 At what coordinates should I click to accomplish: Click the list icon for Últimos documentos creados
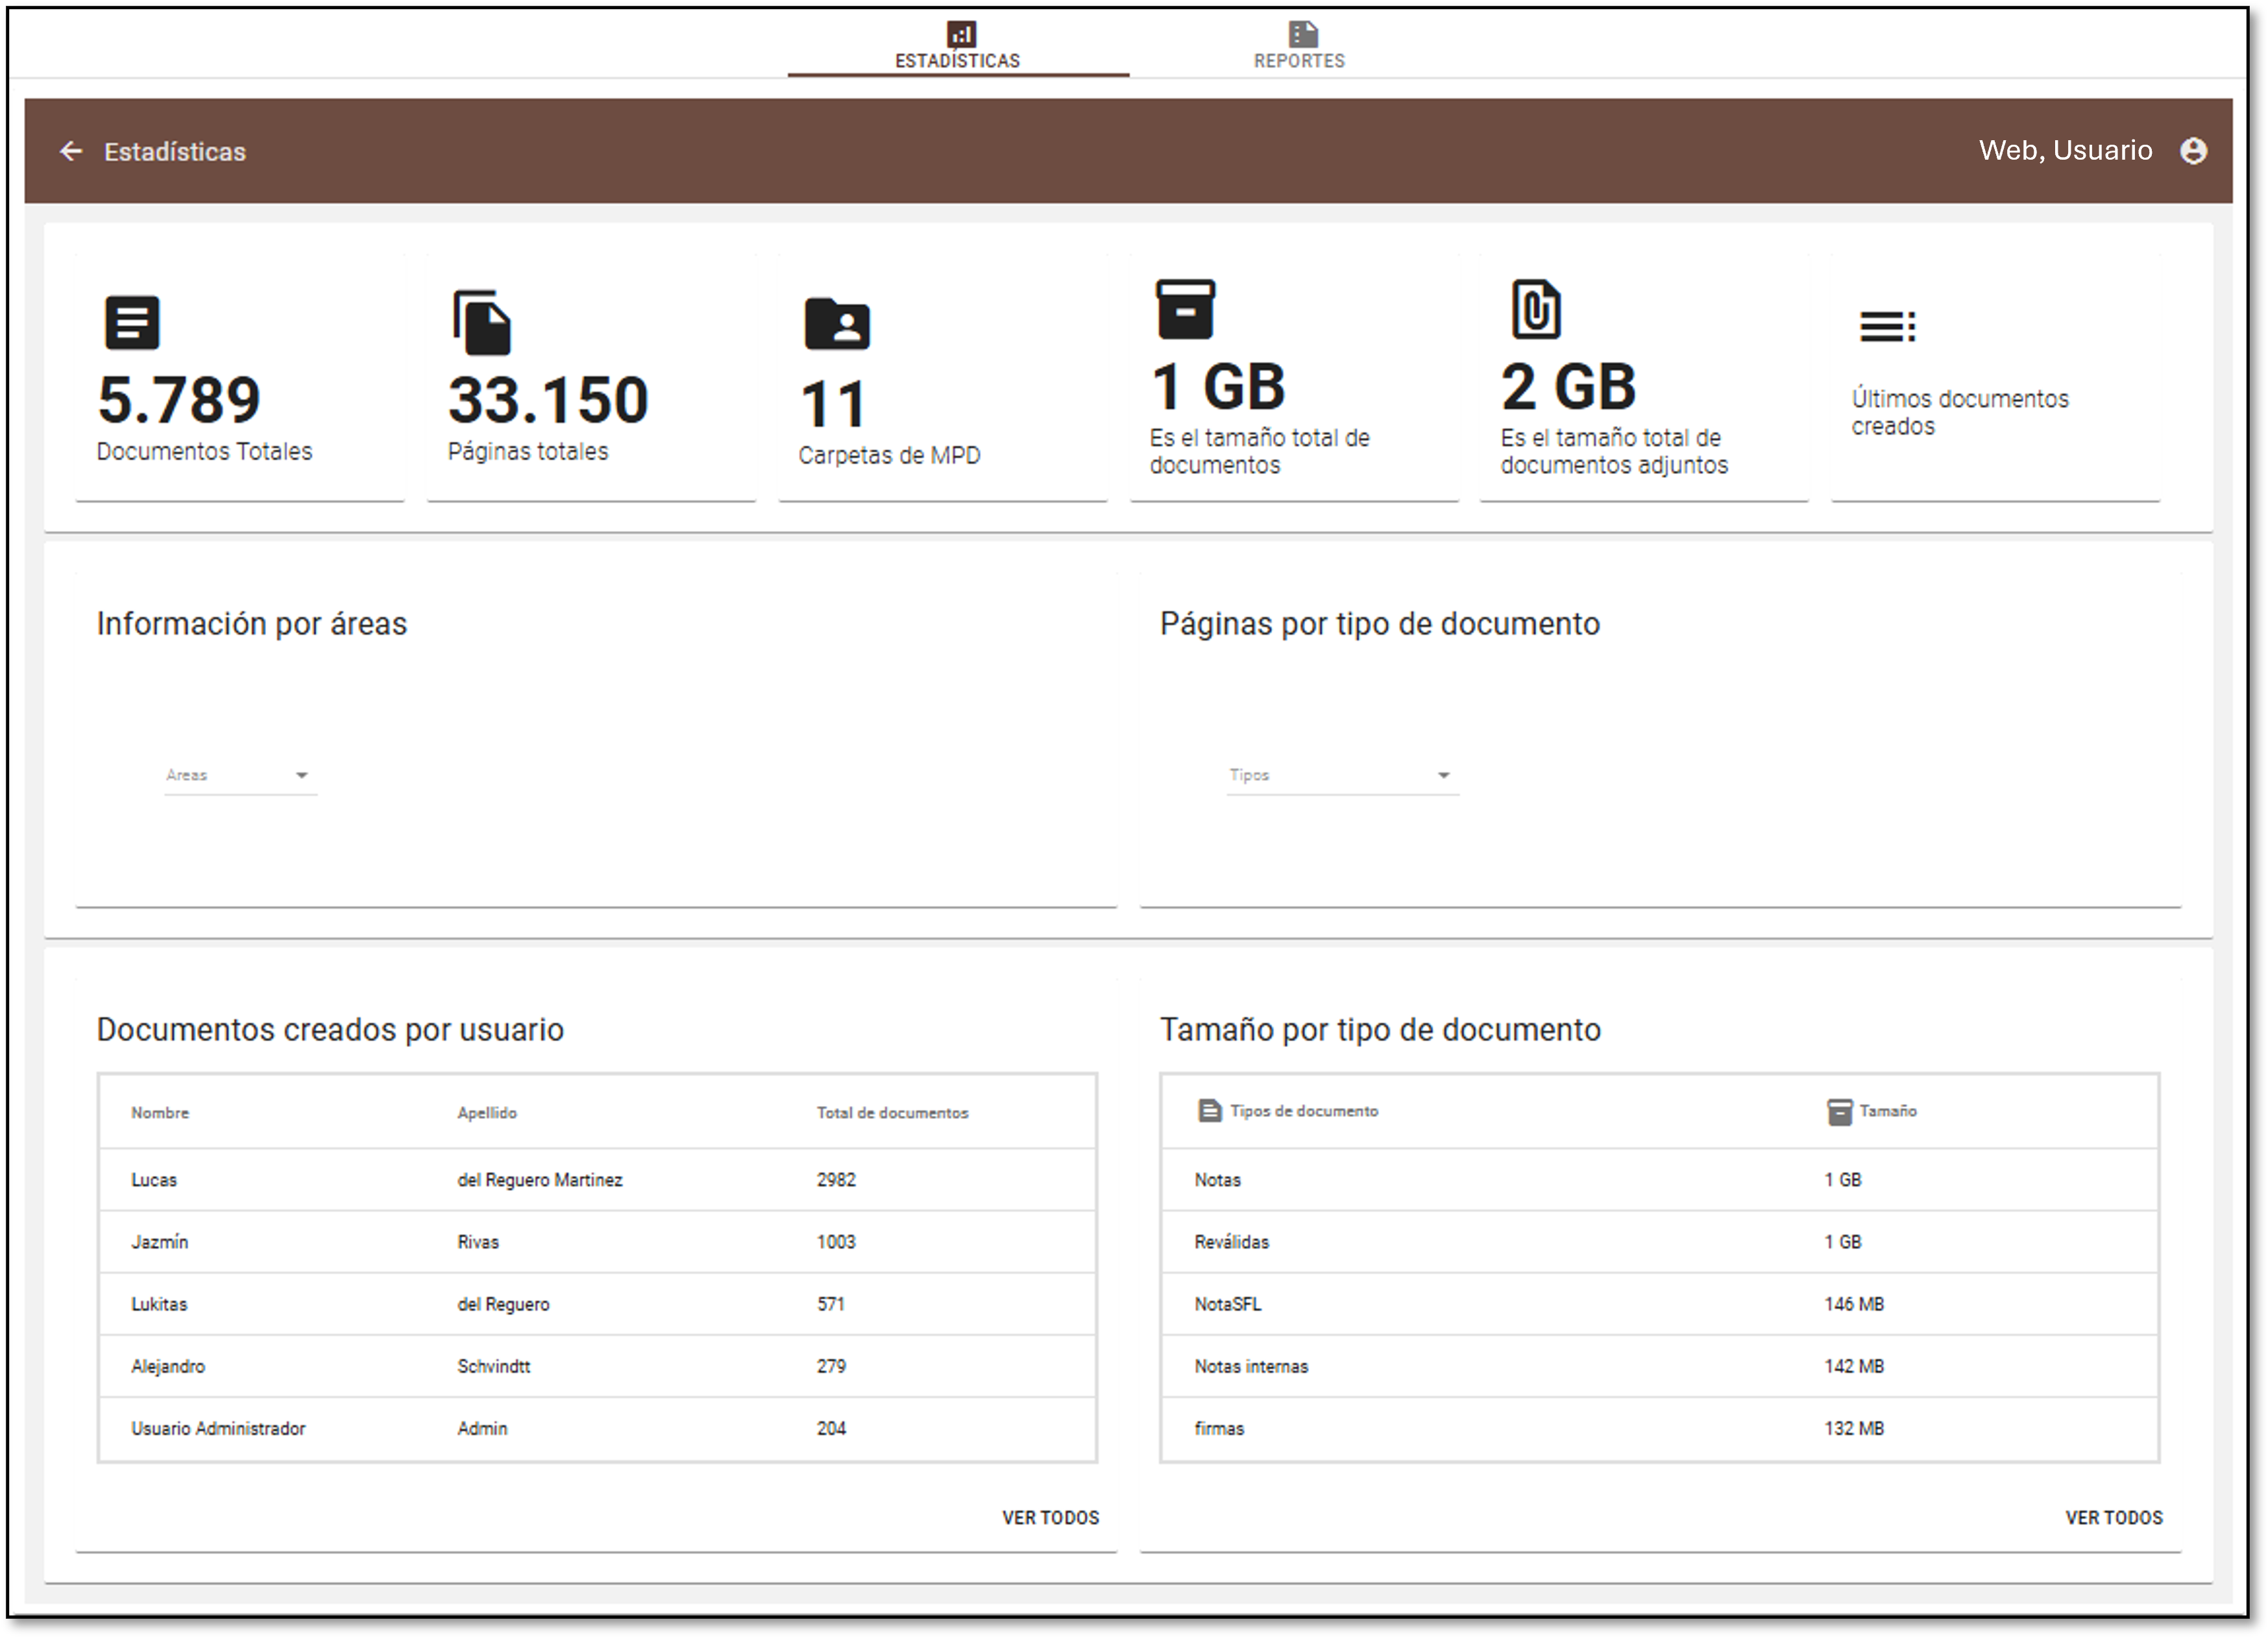[1887, 326]
